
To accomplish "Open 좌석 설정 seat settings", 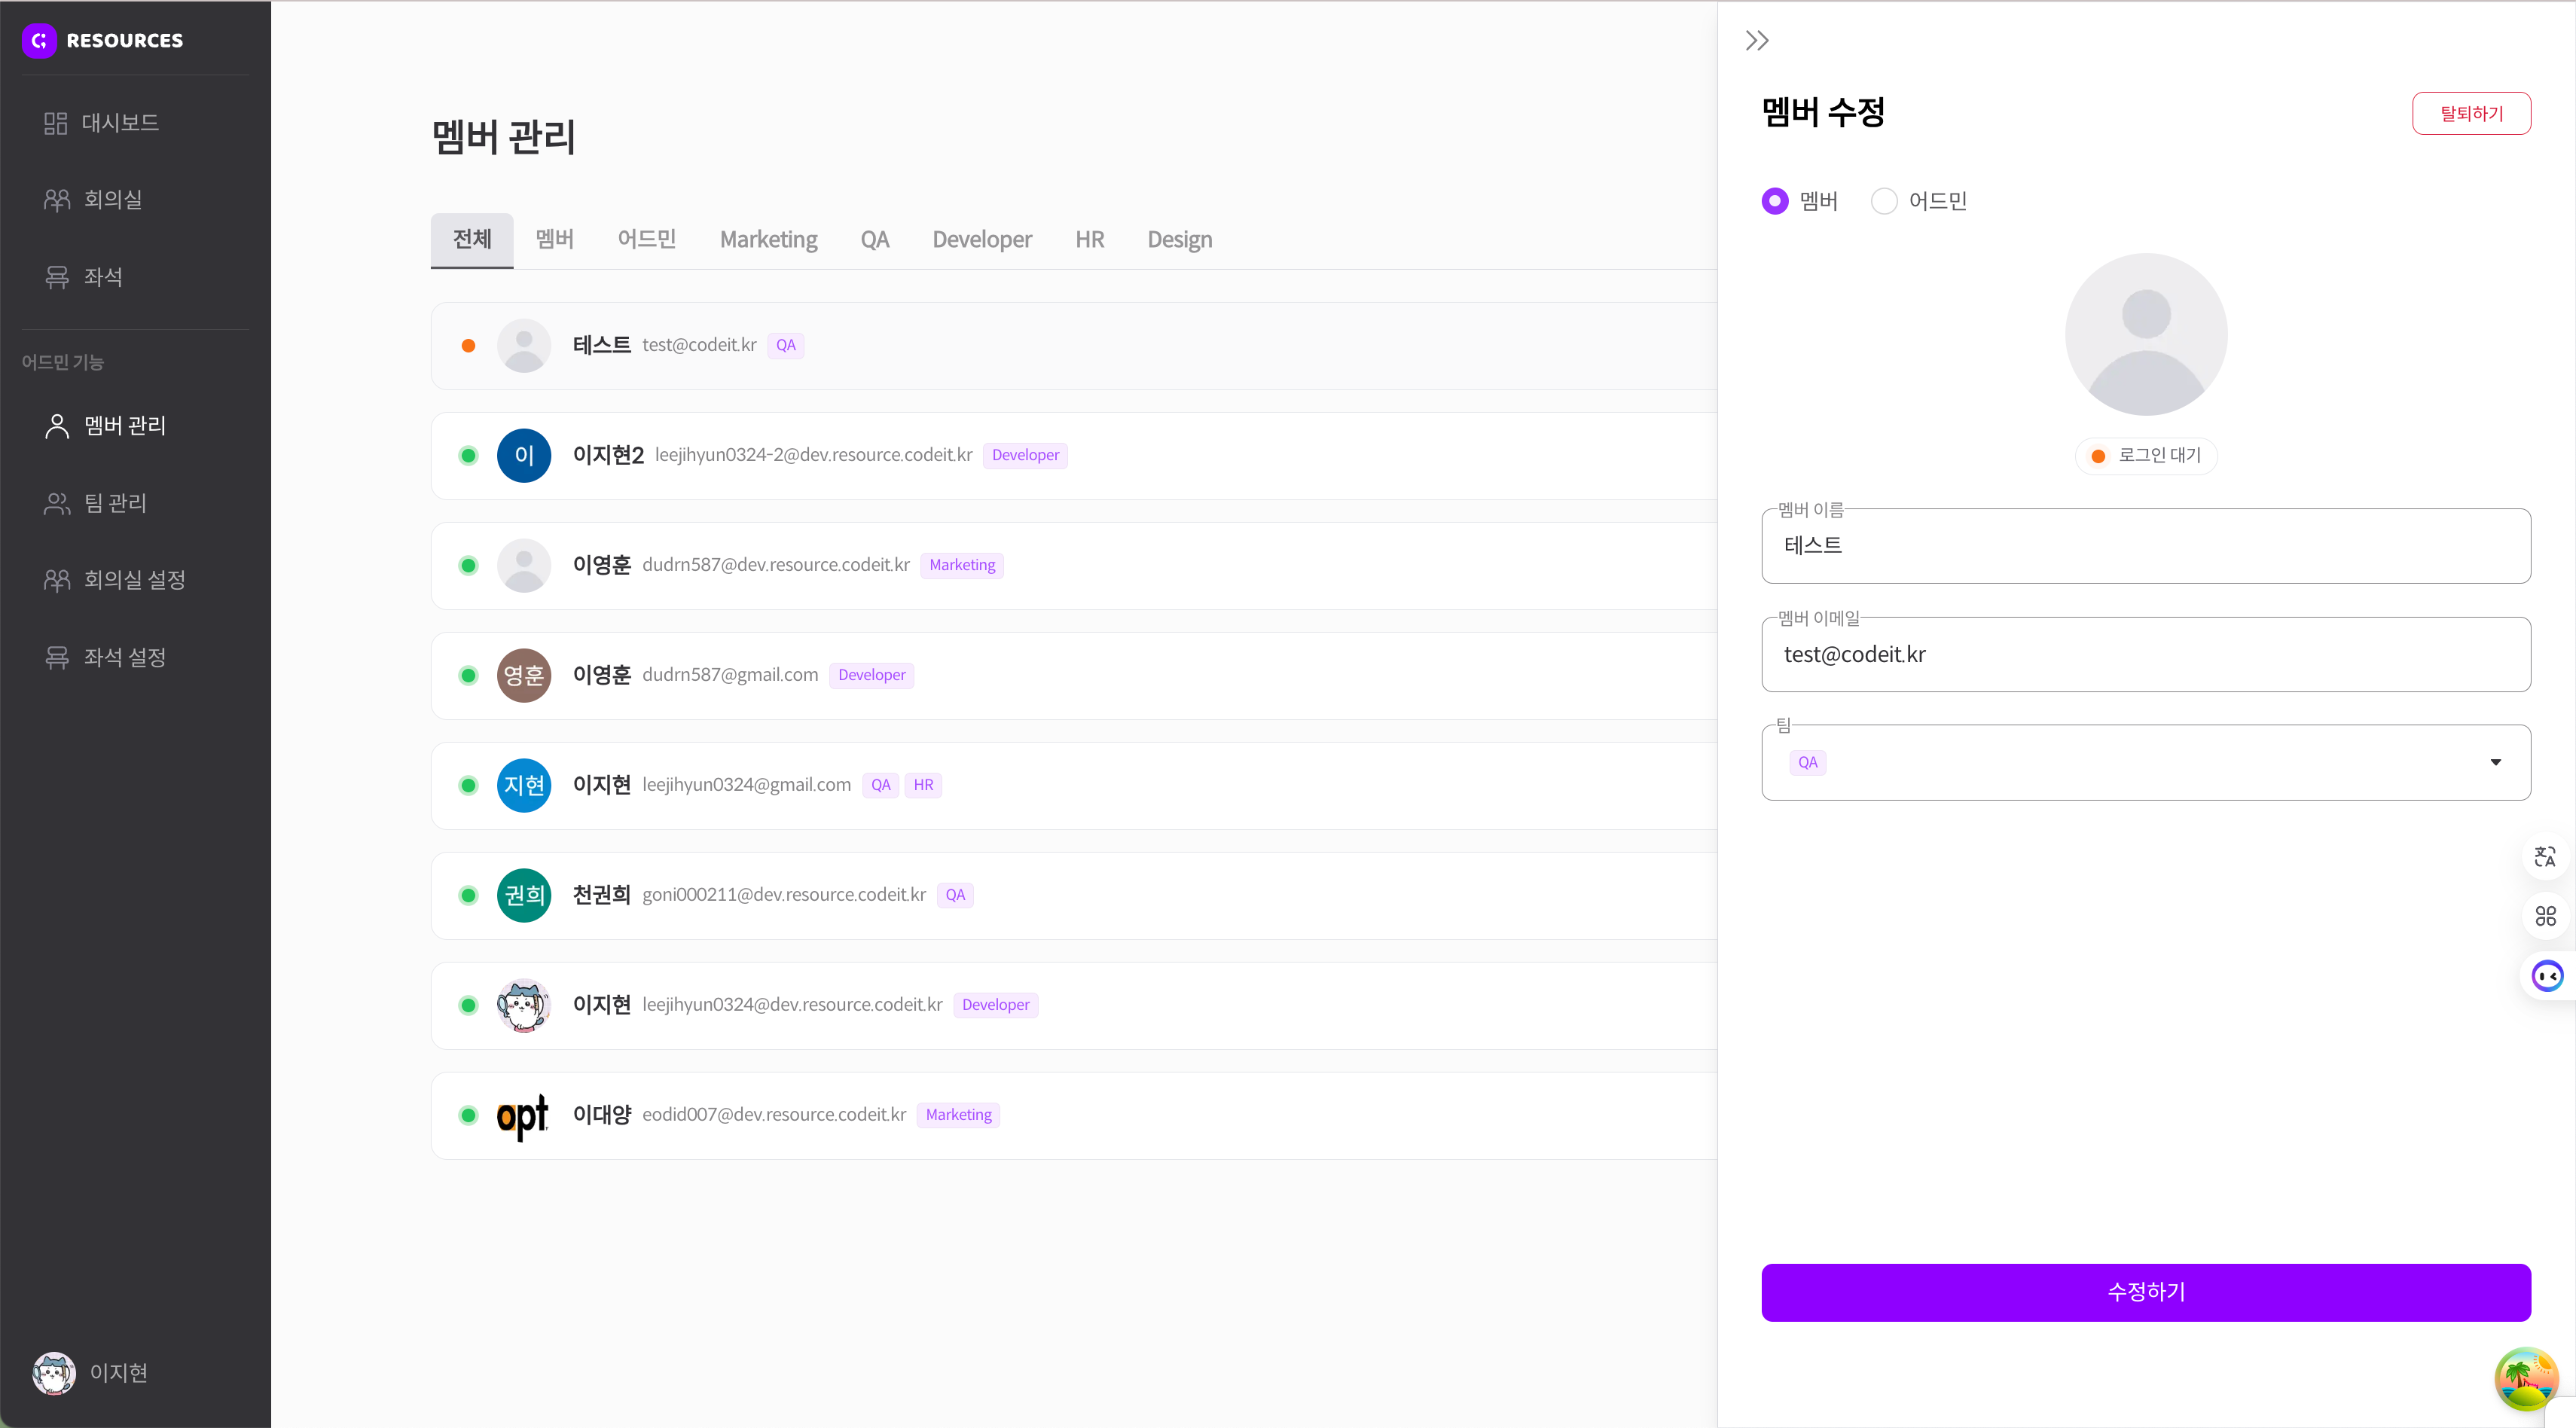I will click(123, 657).
